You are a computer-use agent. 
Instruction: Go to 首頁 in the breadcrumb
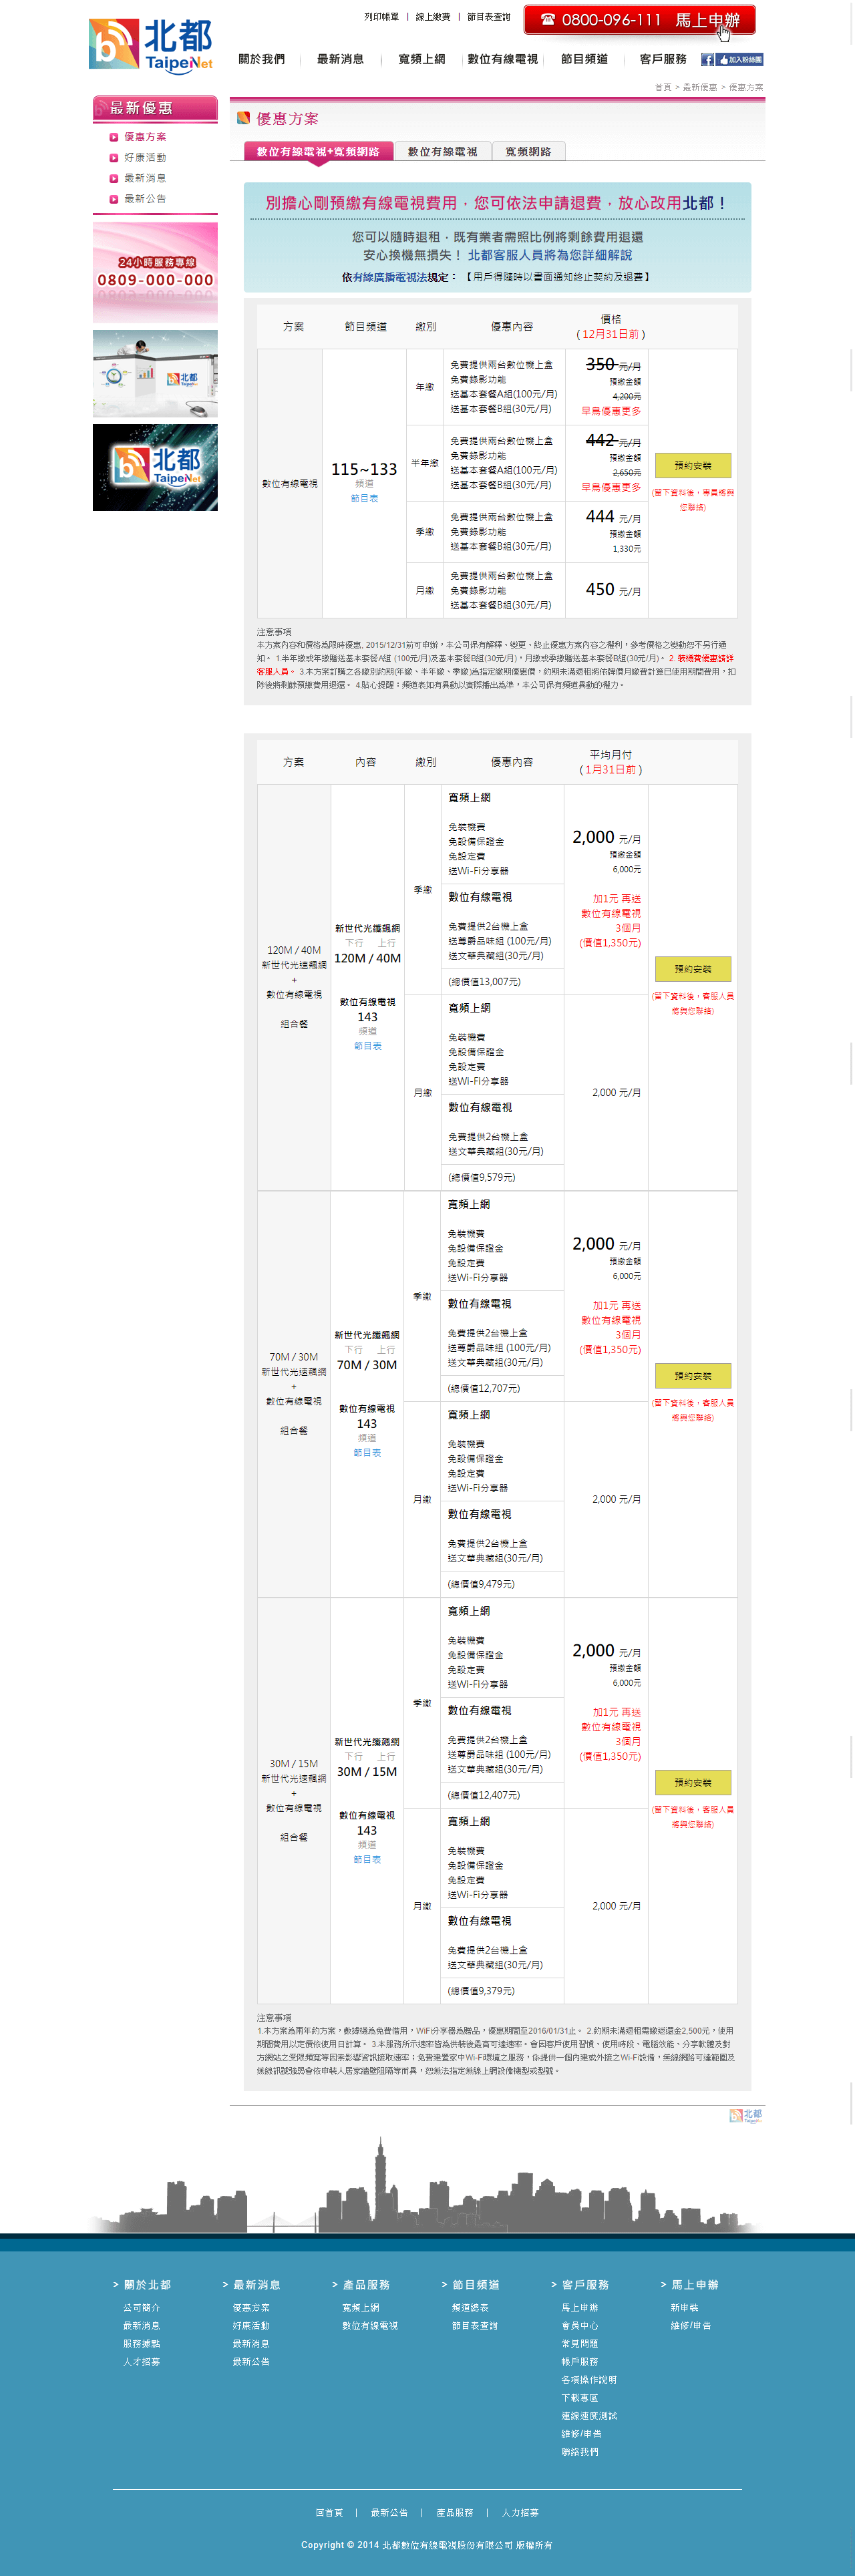click(663, 87)
